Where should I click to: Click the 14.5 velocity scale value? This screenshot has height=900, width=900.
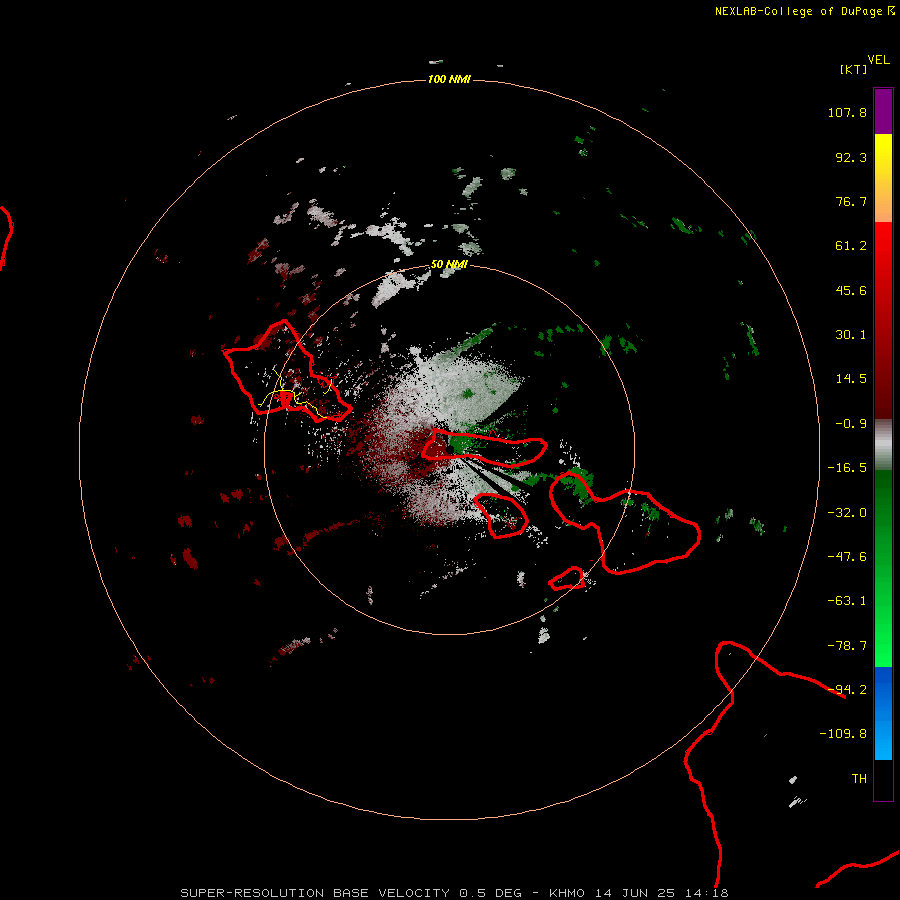[x=851, y=379]
